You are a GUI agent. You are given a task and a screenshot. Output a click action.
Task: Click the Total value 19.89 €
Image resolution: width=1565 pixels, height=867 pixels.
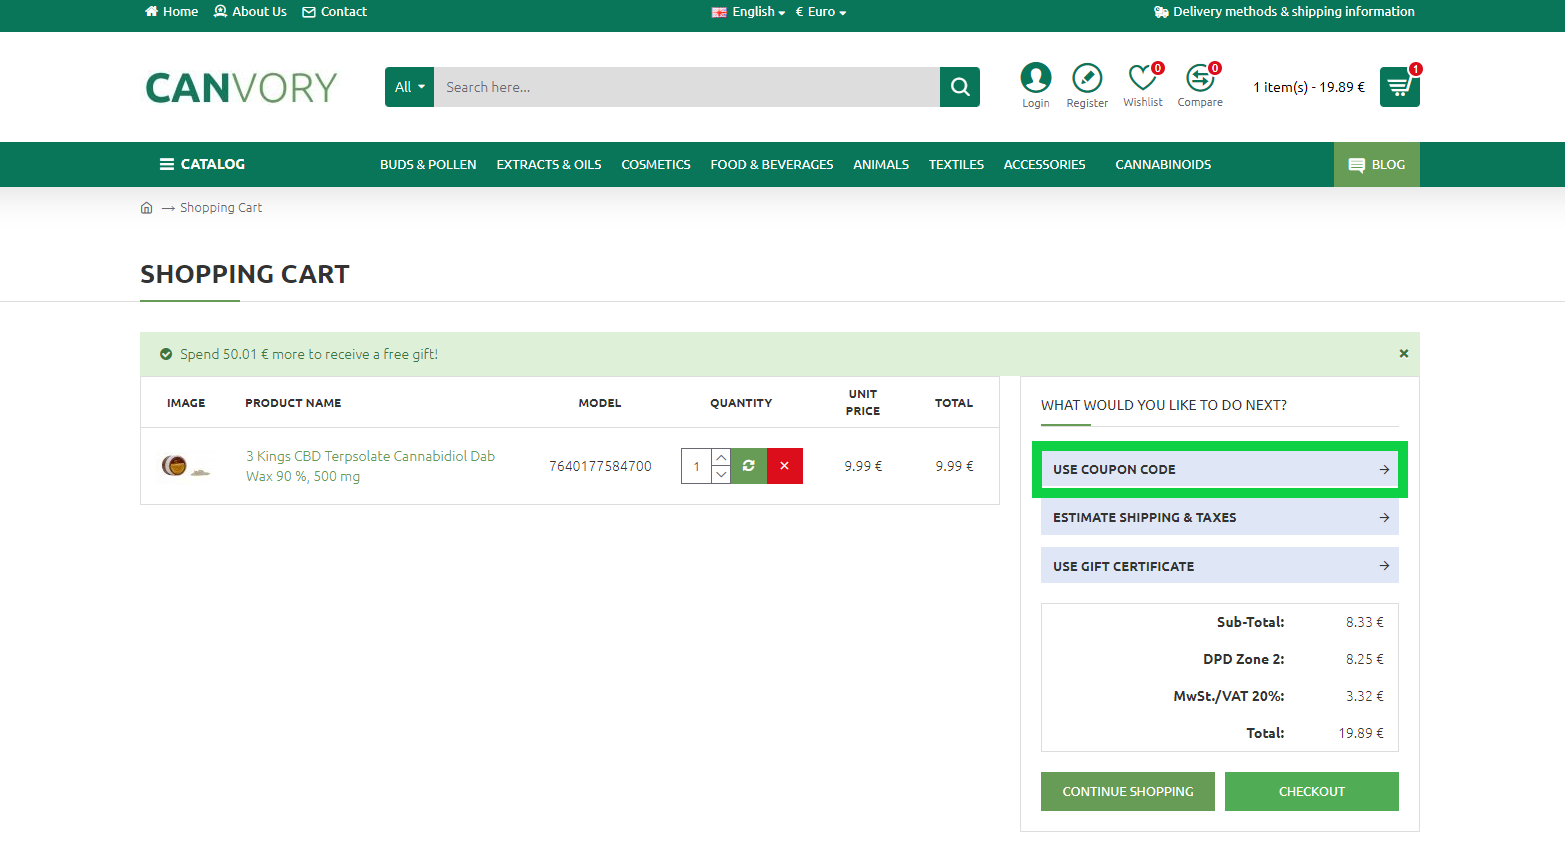1361,733
